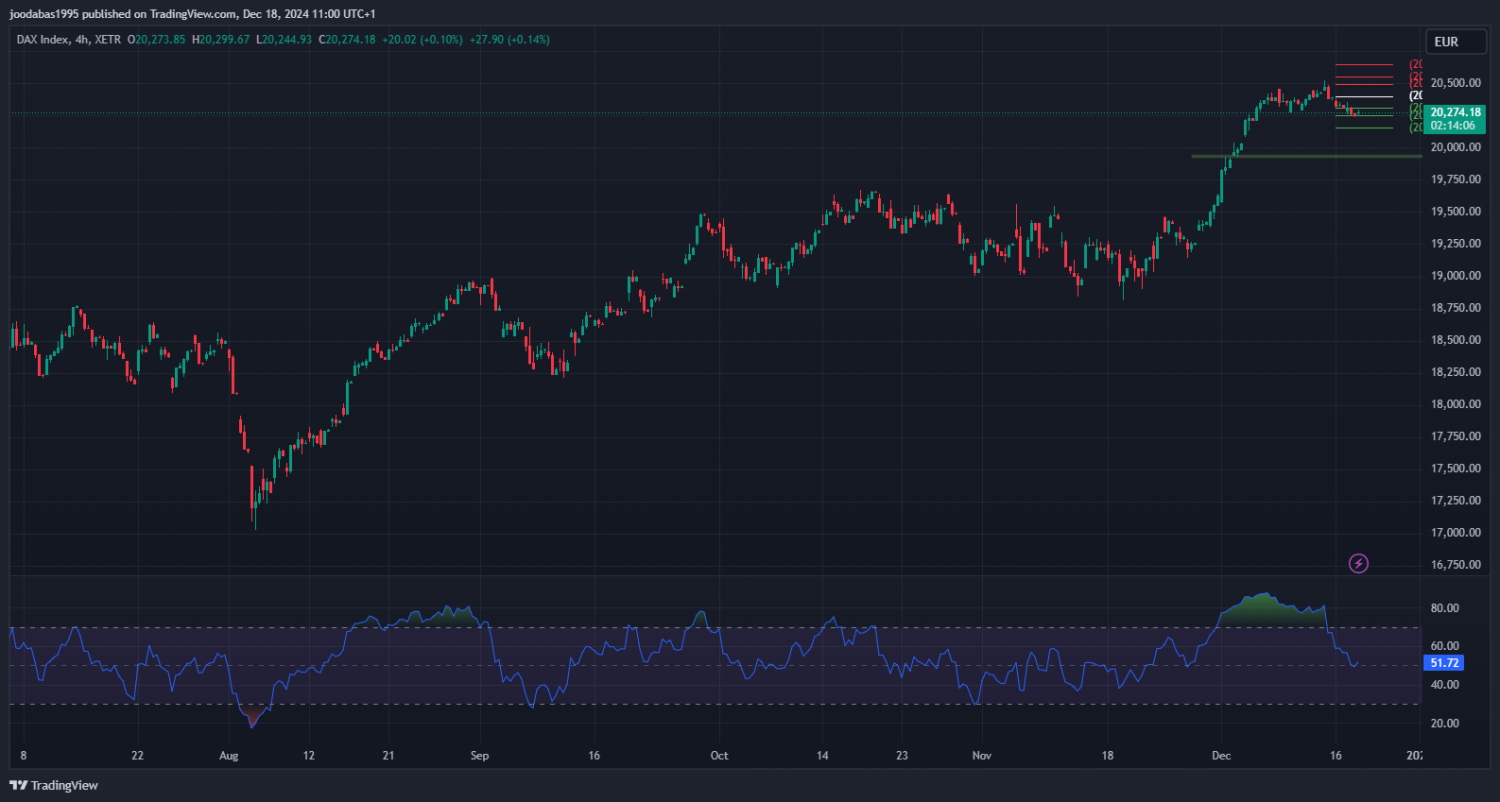
Task: Click the 80.00 label on RSI scale
Action: [x=1445, y=608]
